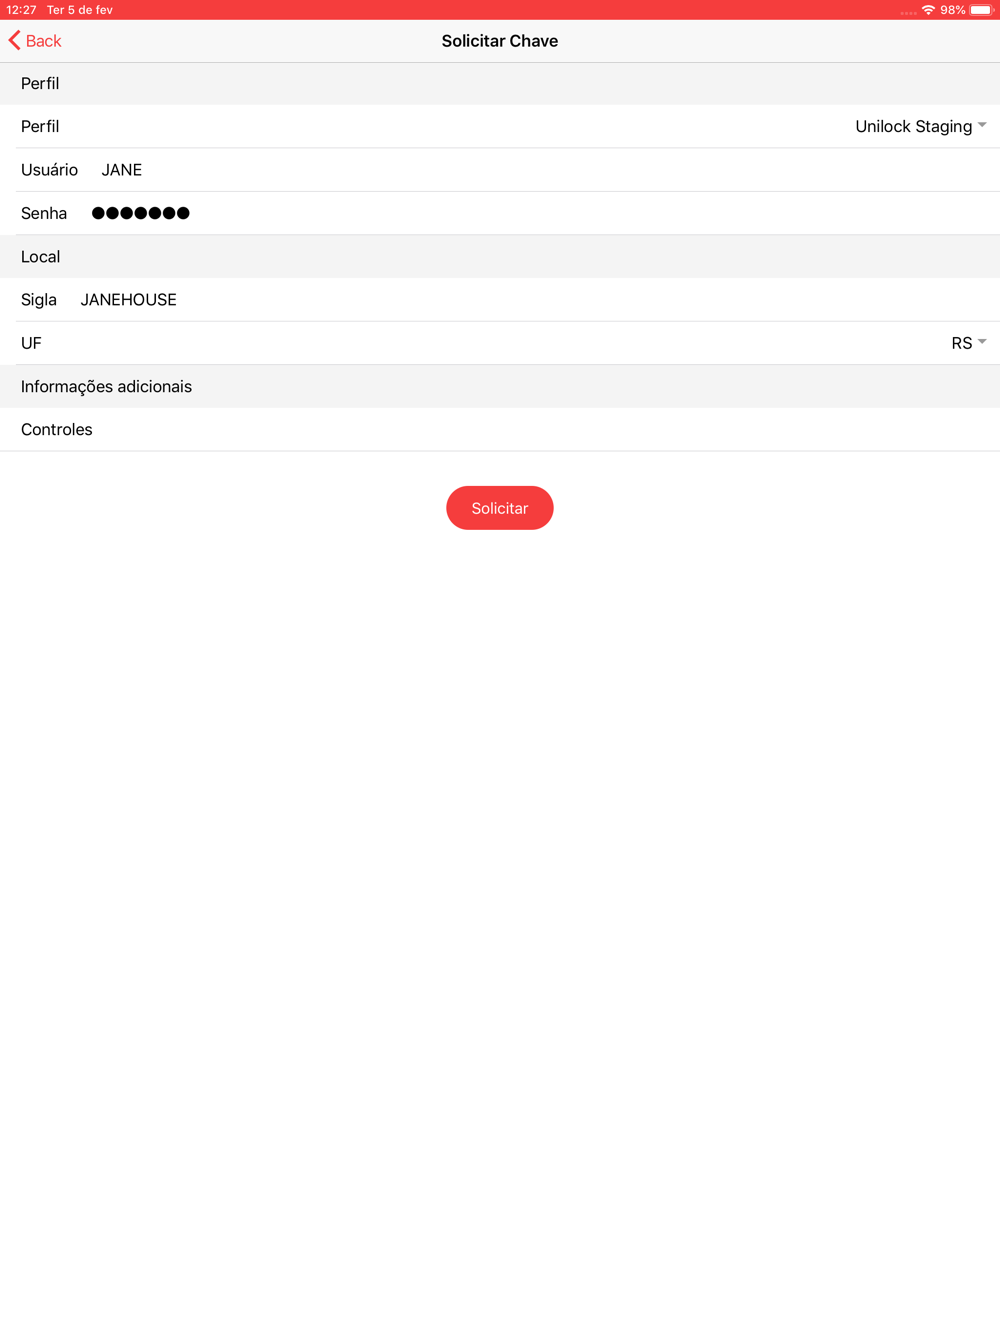Screen dimensions: 1000x1334
Task: Tap the Solicitar Chave title
Action: [500, 41]
